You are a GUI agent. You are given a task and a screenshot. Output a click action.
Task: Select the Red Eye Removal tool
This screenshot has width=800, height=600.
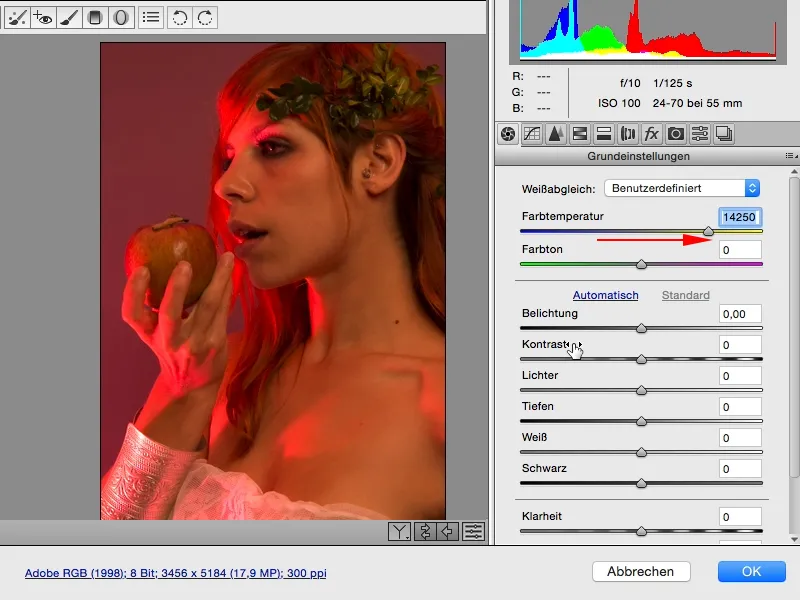(x=43, y=18)
